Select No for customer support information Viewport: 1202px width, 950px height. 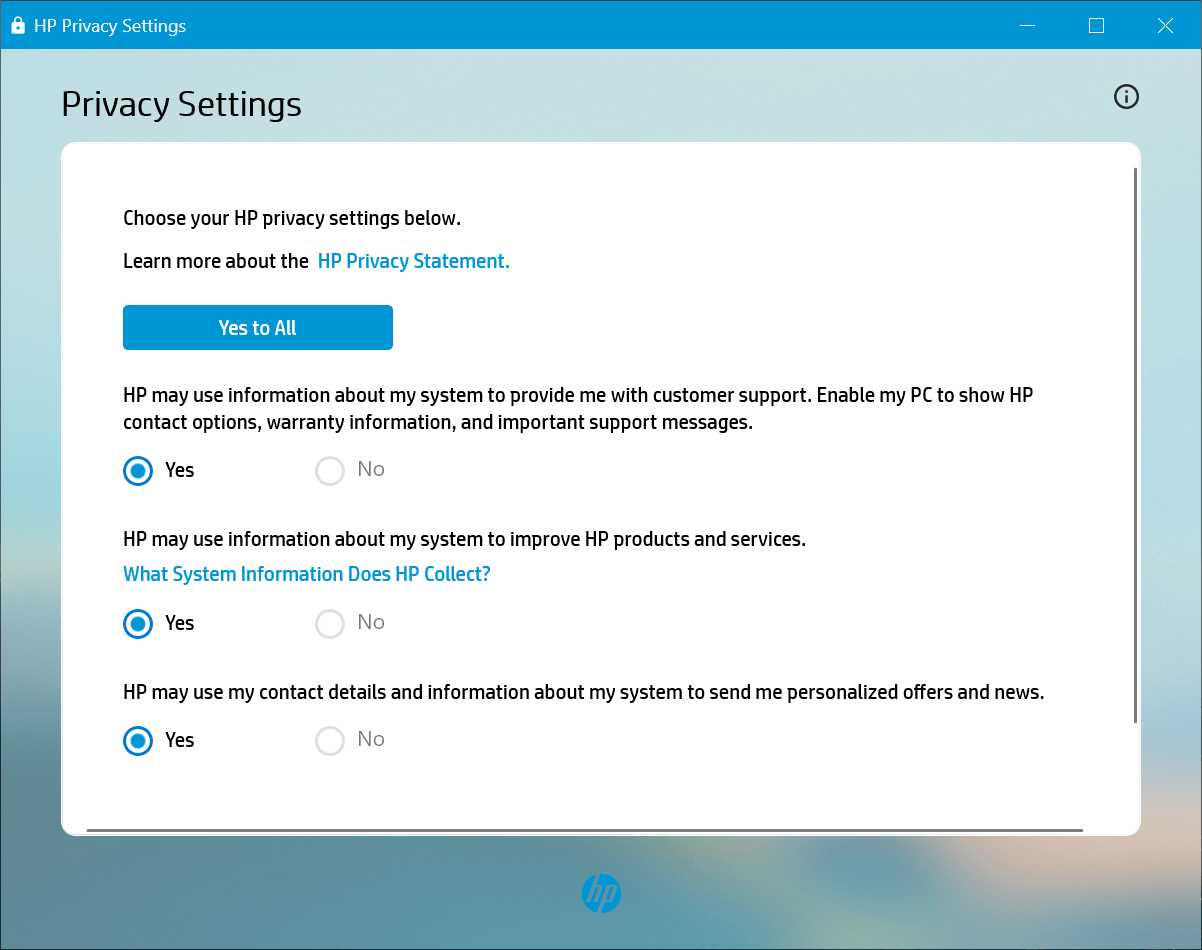tap(330, 470)
